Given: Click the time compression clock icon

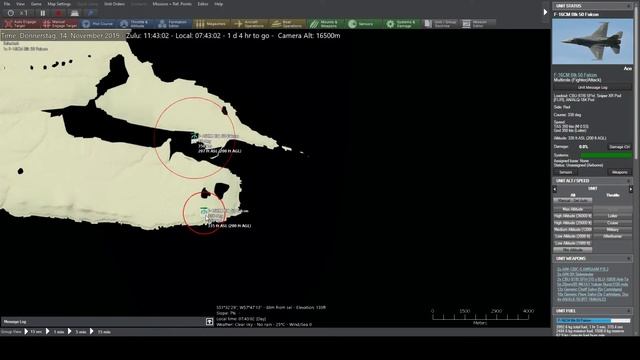Looking at the screenshot, I should point(11,13).
